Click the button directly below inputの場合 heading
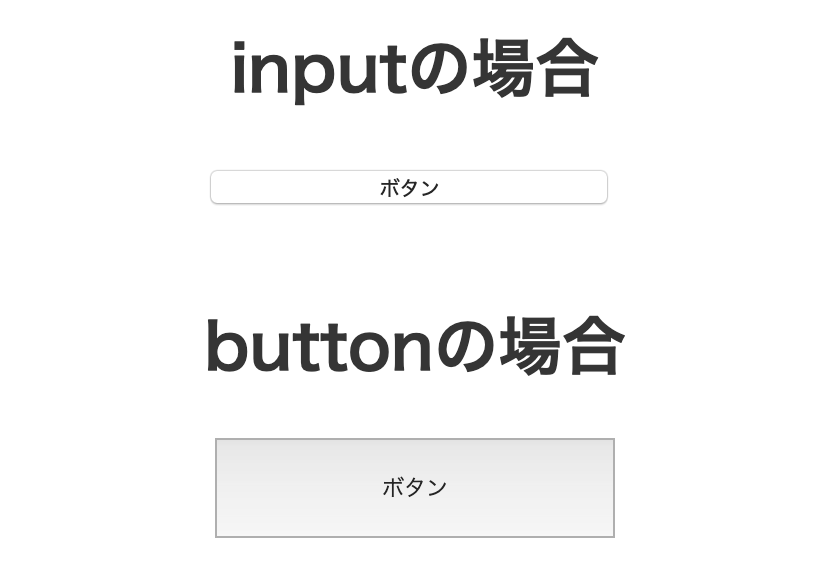This screenshot has width=822, height=582. coord(409,187)
